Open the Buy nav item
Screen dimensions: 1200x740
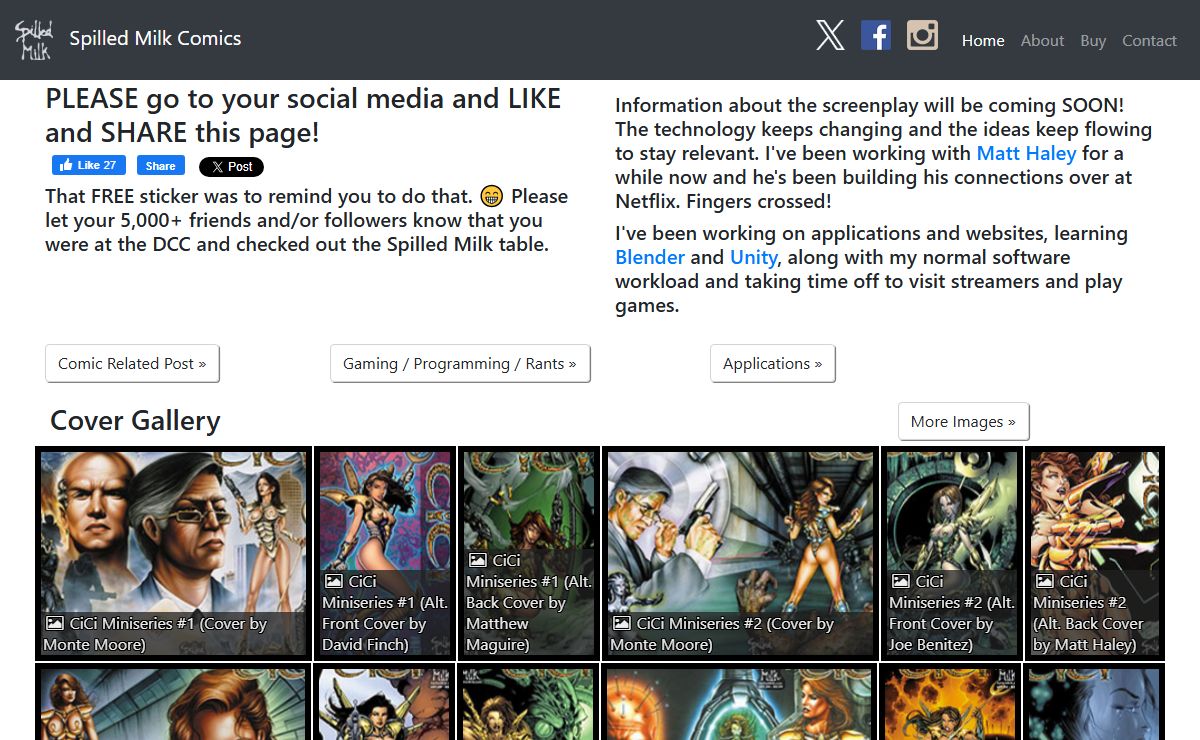(x=1093, y=41)
